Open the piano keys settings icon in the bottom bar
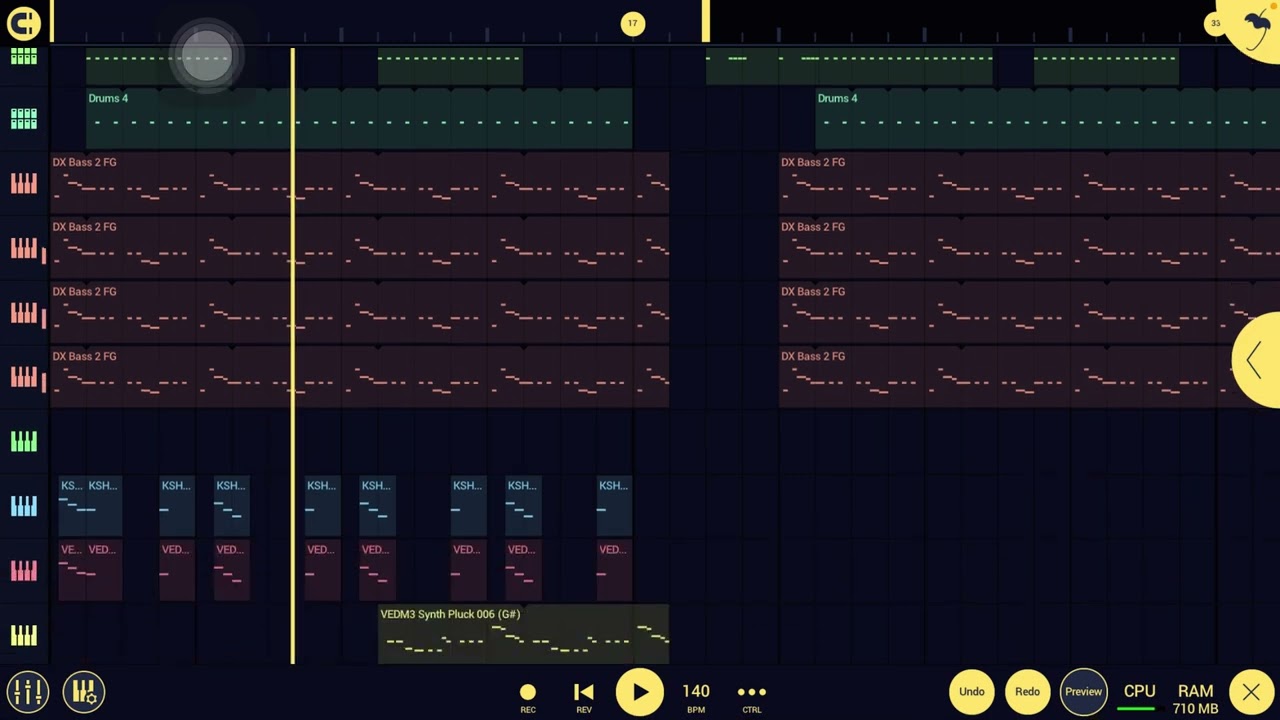The width and height of the screenshot is (1280, 720). tap(84, 691)
